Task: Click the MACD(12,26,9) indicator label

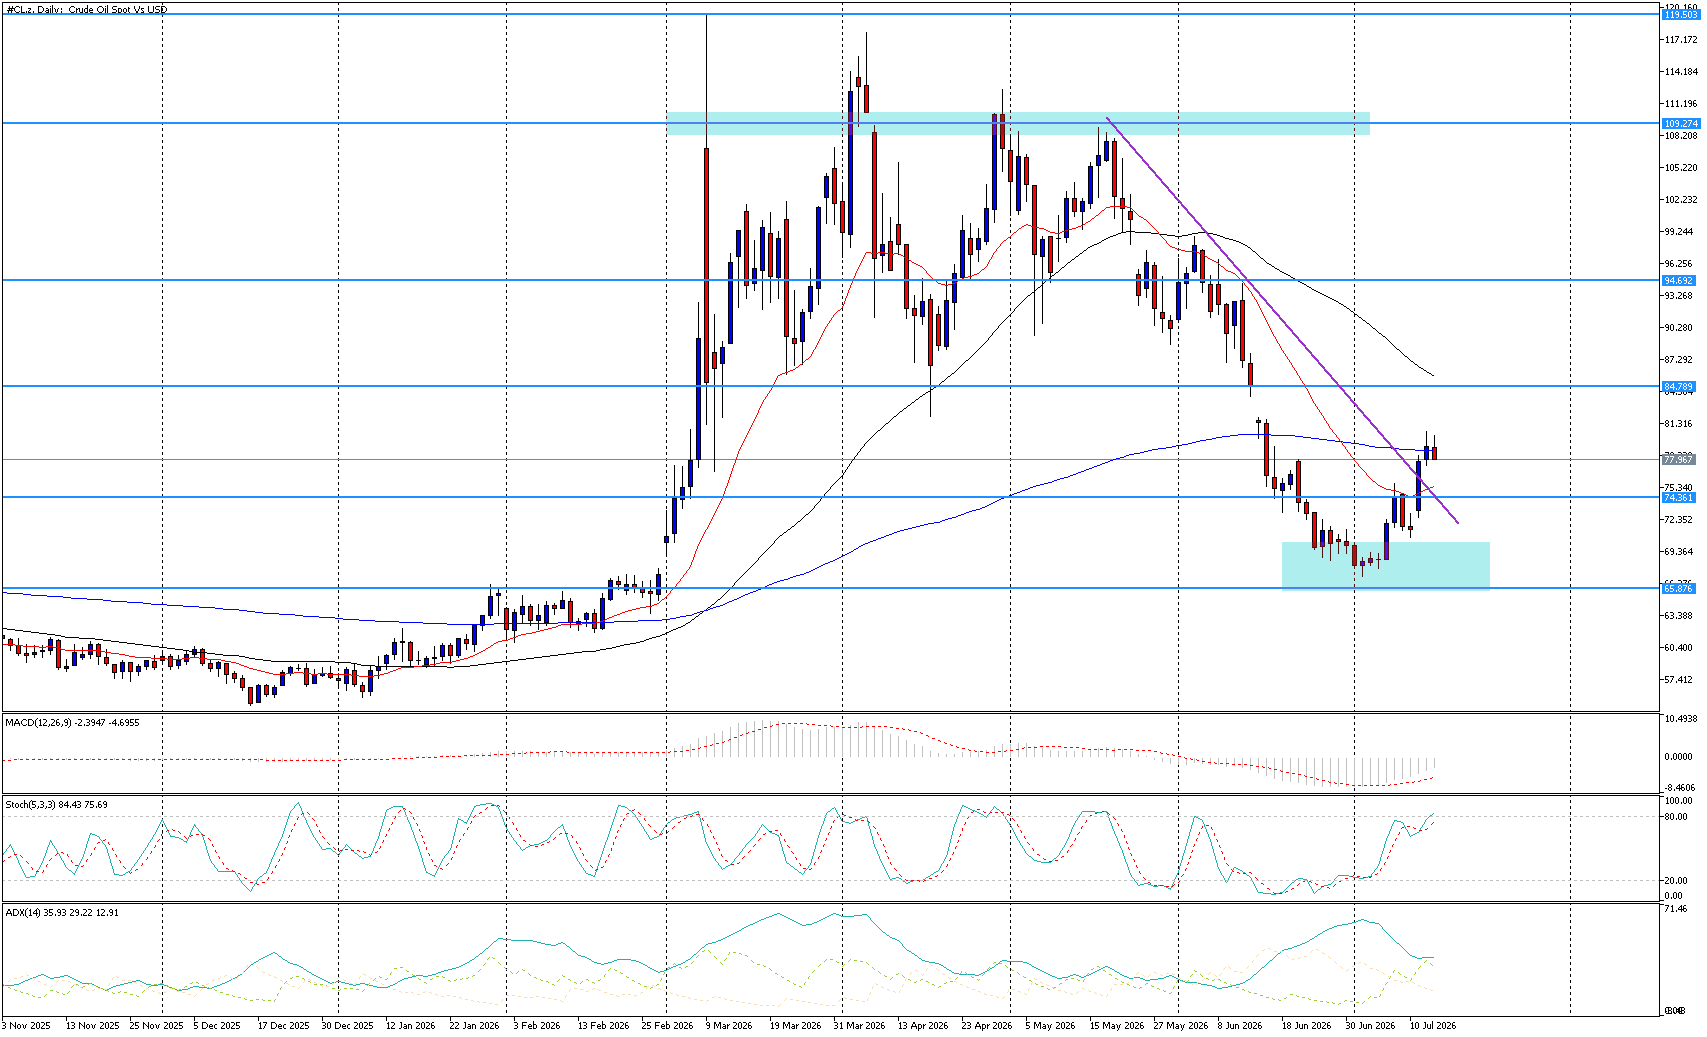Action: tap(72, 722)
